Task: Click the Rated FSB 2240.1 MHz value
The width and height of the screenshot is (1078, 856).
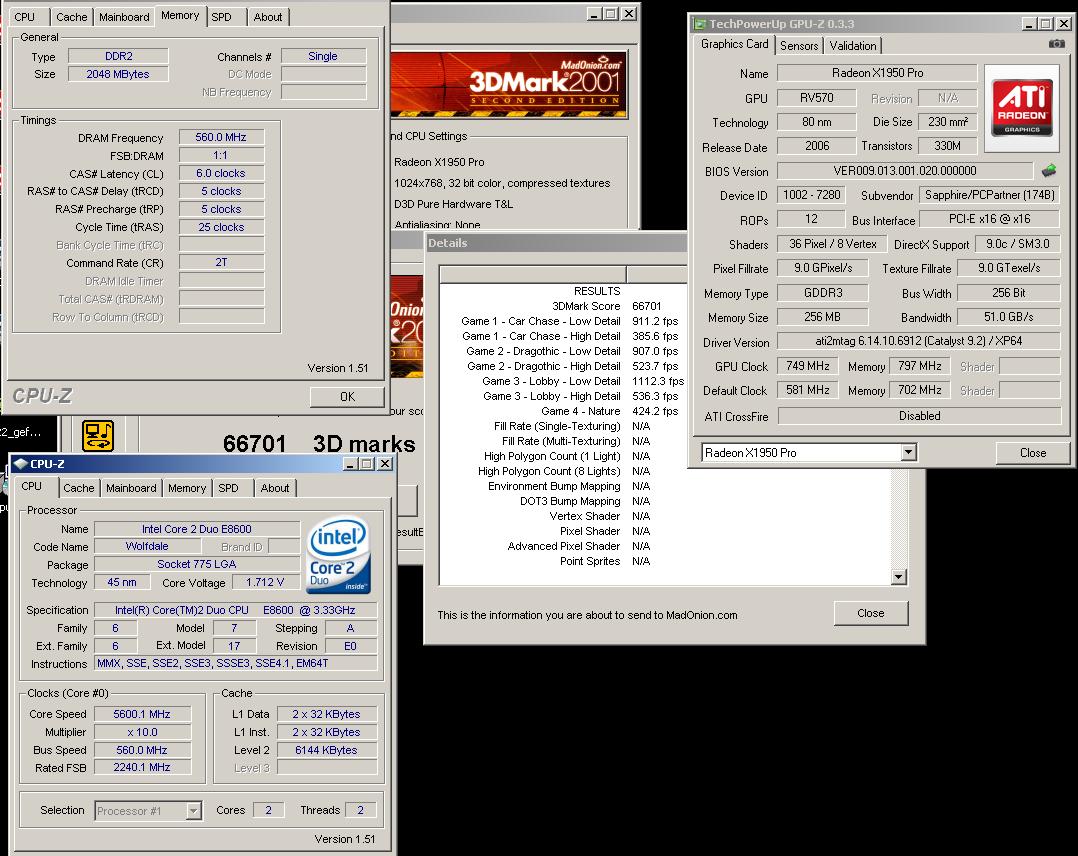Action: click(142, 767)
